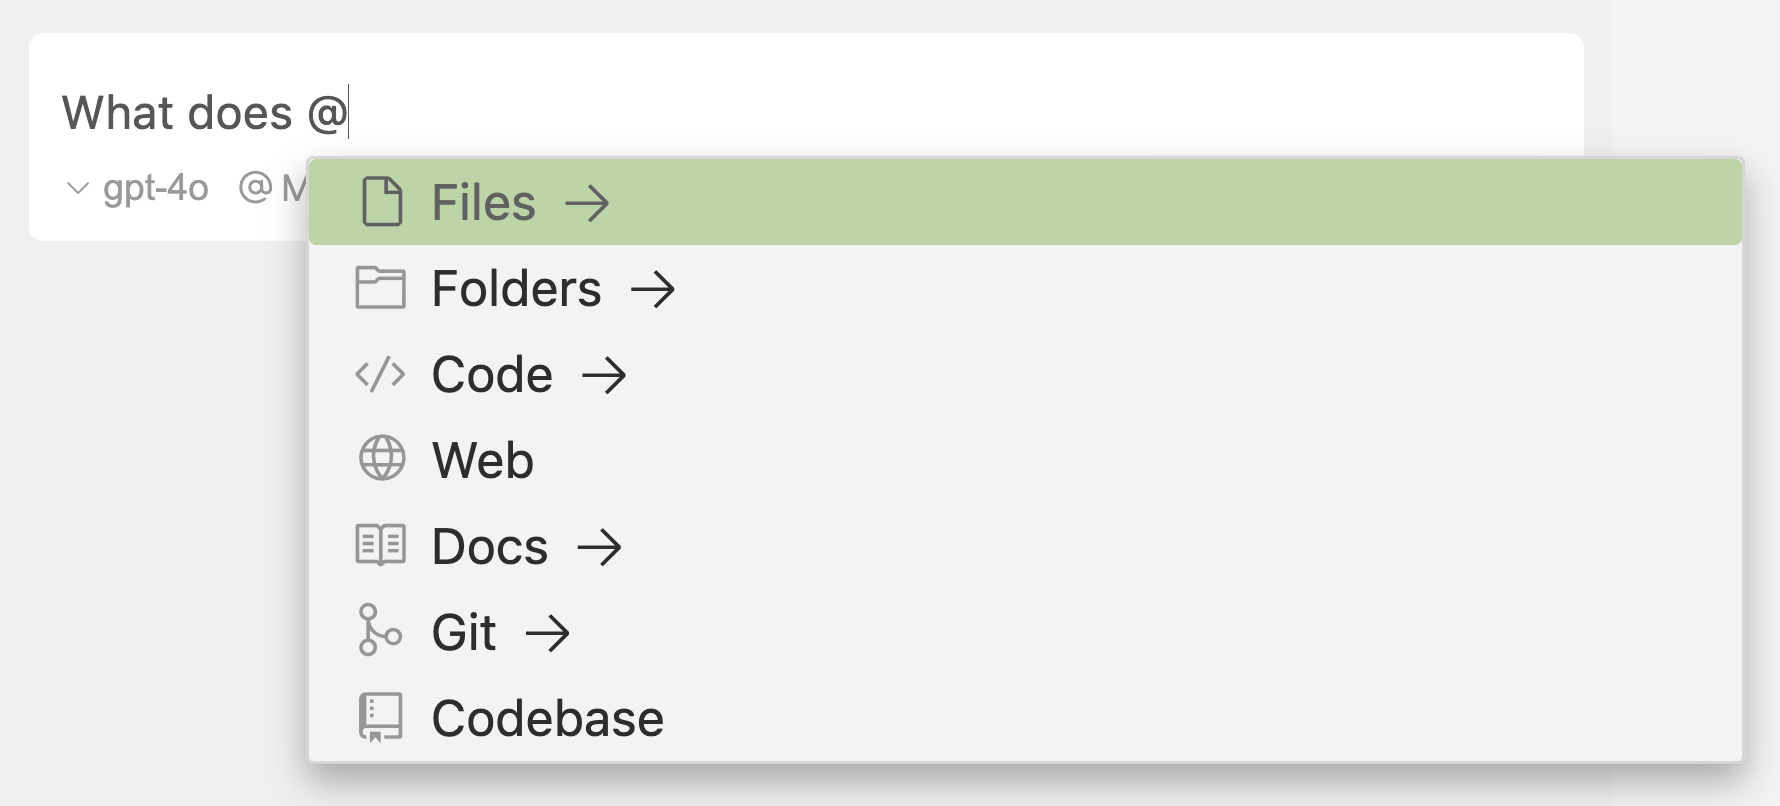Image resolution: width=1780 pixels, height=806 pixels.
Task: Choose the Docs context option
Action: 489,546
